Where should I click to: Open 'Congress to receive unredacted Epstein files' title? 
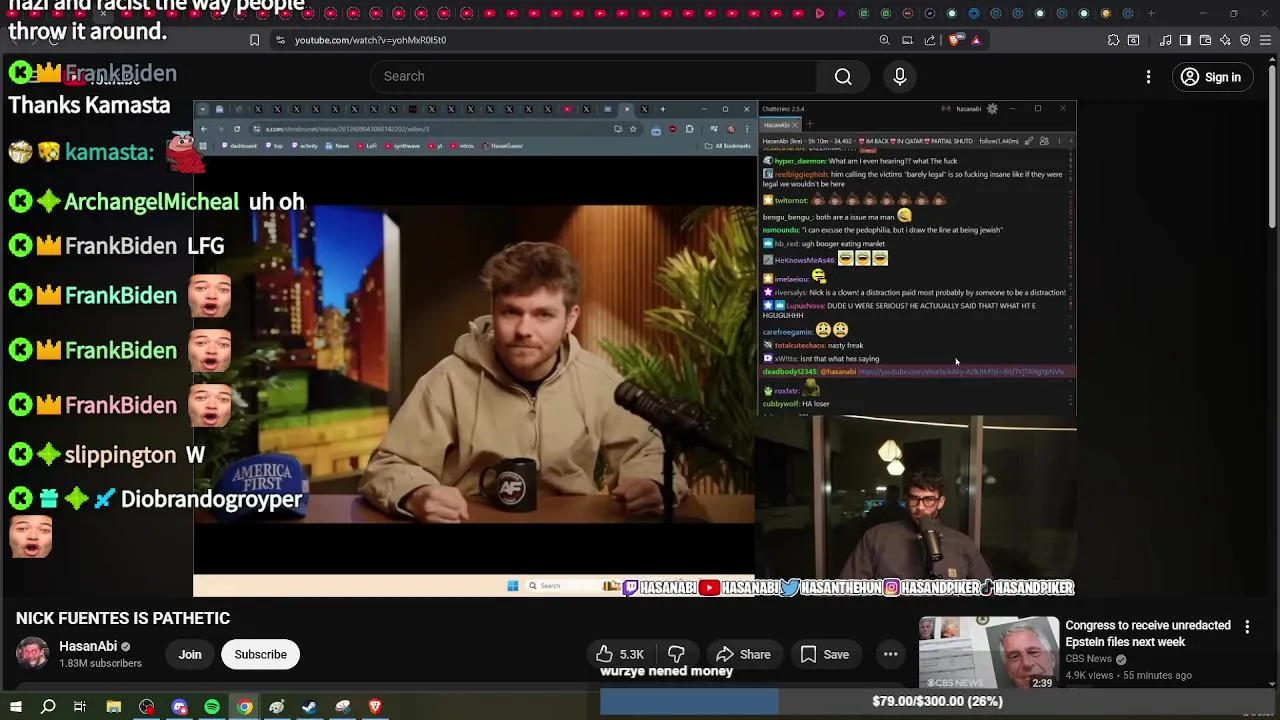(x=1148, y=633)
